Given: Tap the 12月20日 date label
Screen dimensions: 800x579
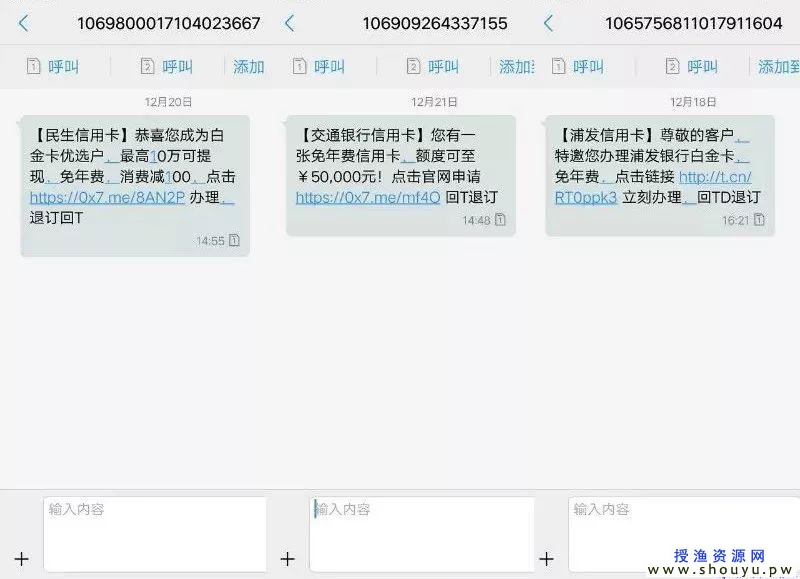Looking at the screenshot, I should pyautogui.click(x=168, y=102).
